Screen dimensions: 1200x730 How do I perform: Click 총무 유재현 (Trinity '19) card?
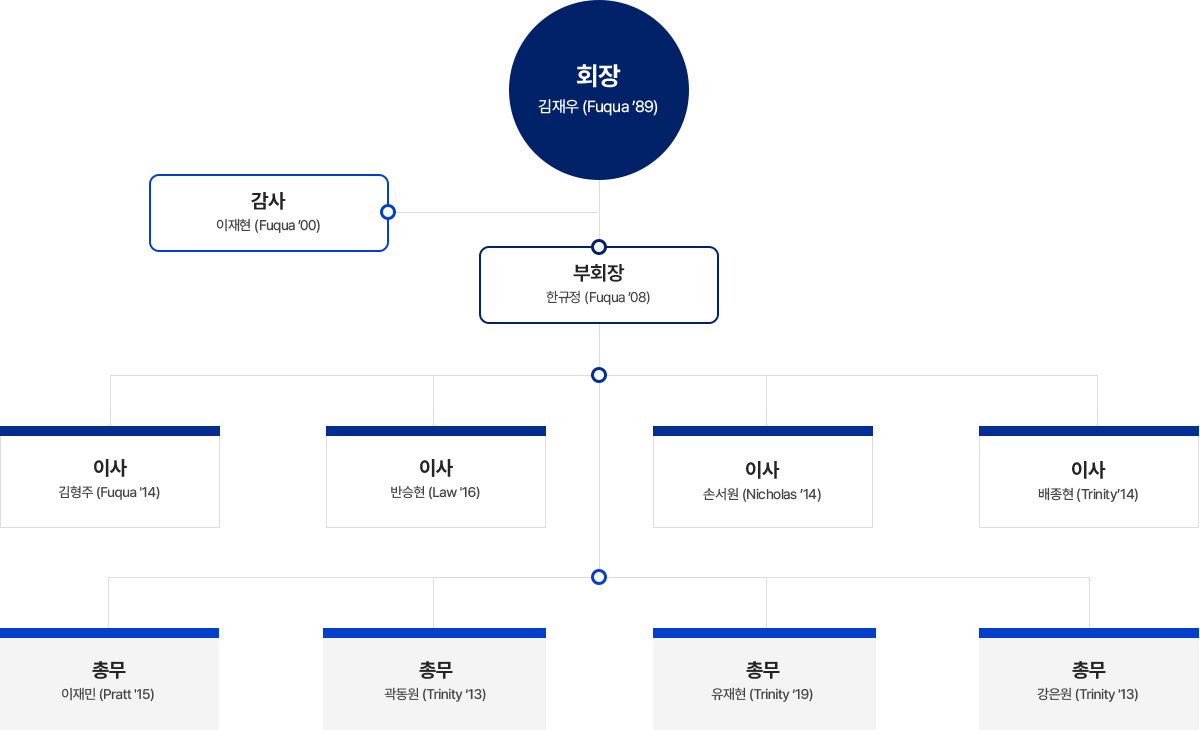[764, 682]
